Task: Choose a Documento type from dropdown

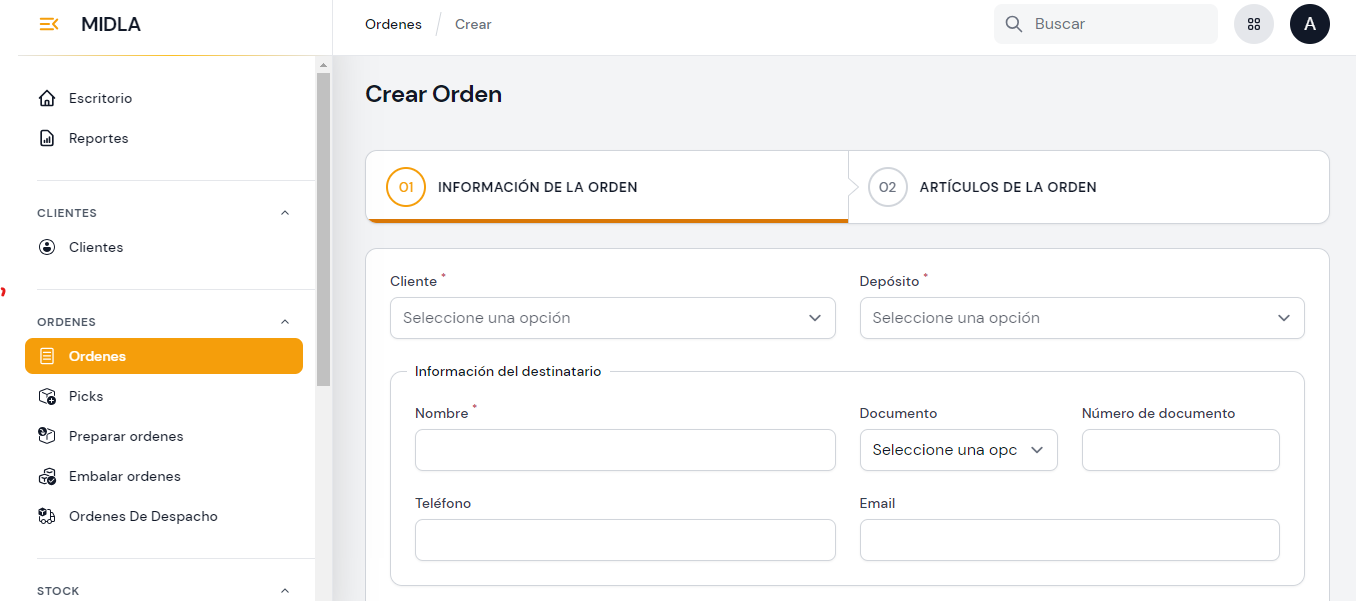Action: [958, 450]
